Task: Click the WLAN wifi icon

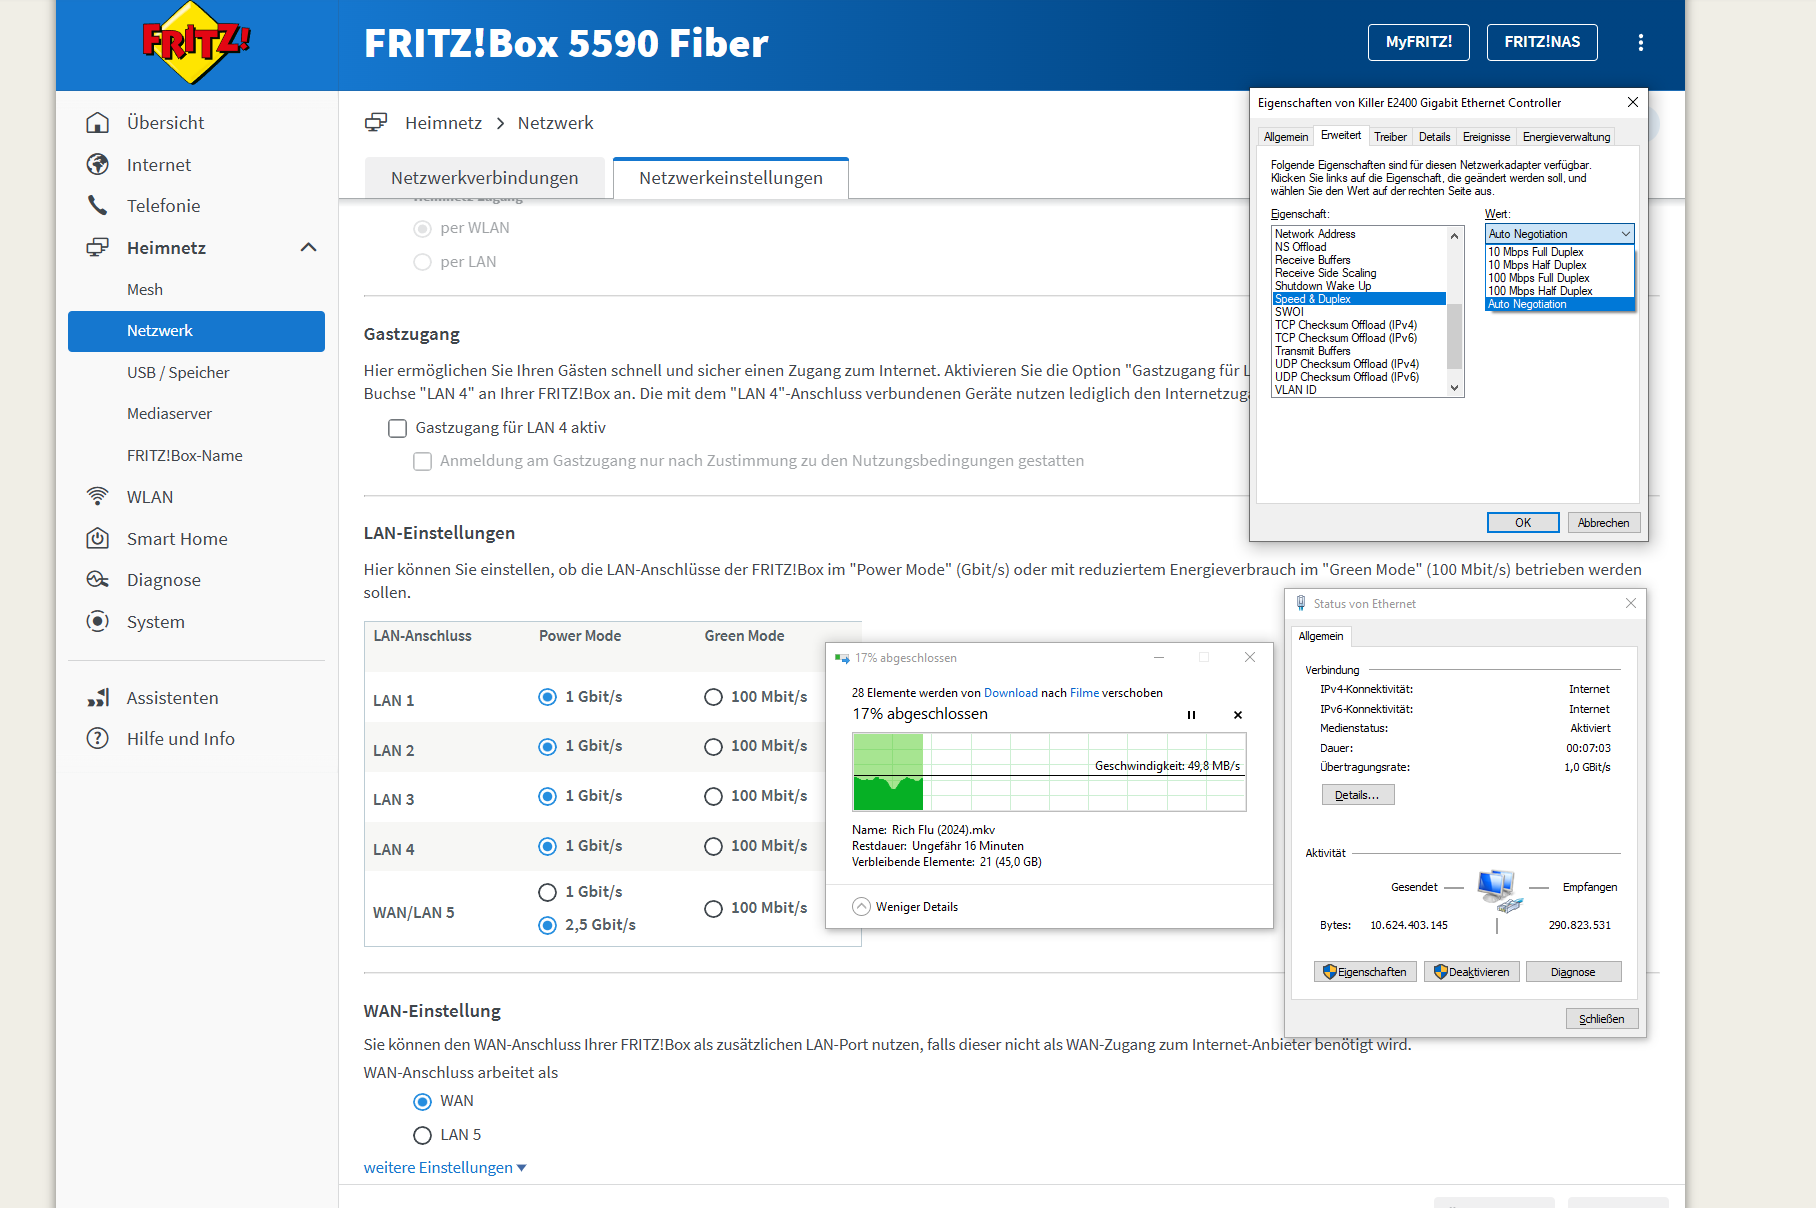Action: click(97, 496)
